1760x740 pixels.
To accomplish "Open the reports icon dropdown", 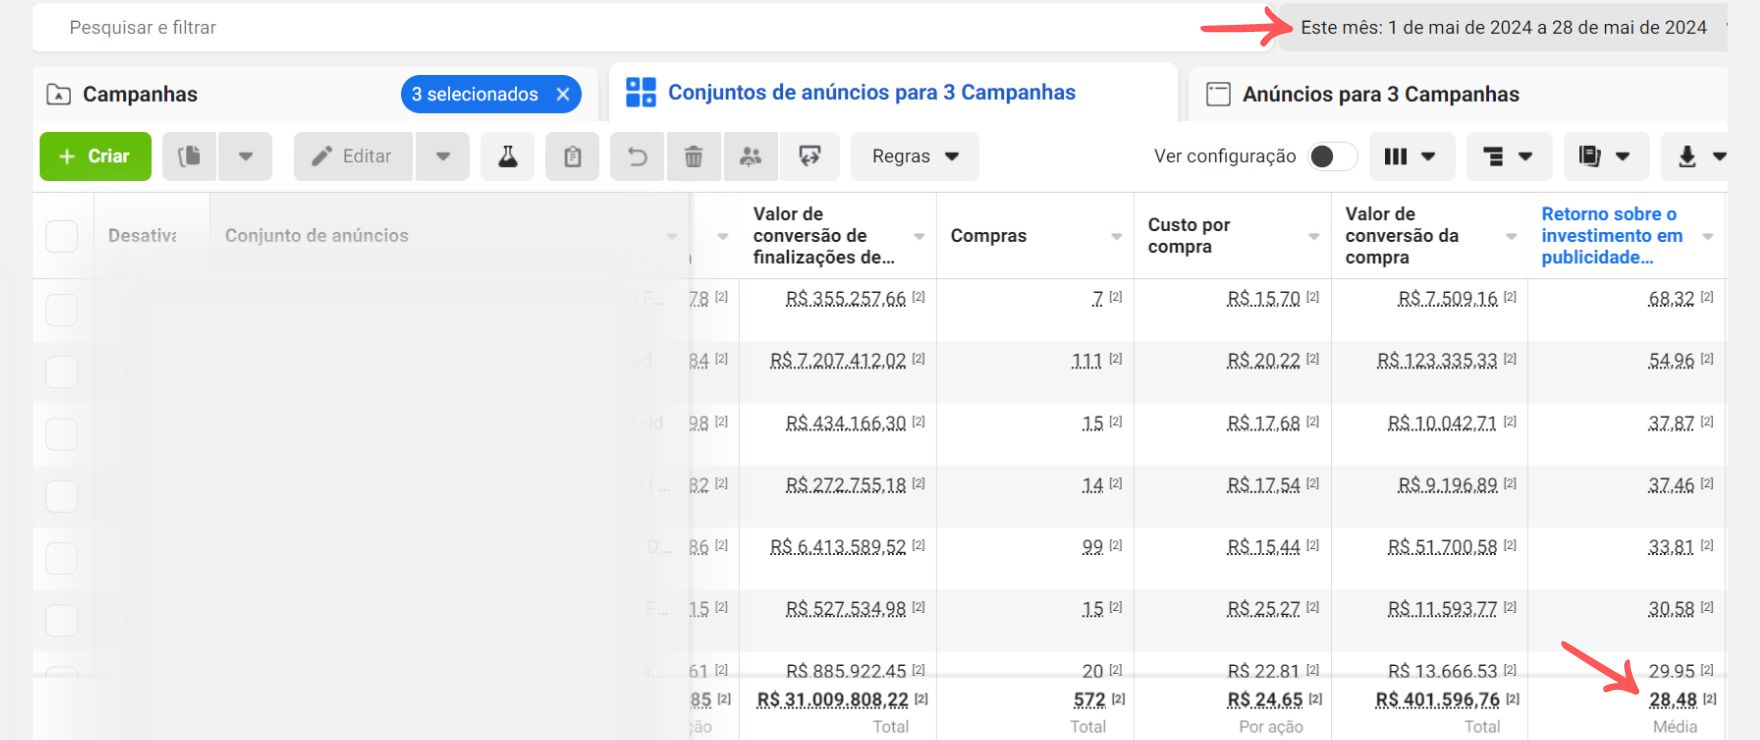I will click(x=1603, y=157).
